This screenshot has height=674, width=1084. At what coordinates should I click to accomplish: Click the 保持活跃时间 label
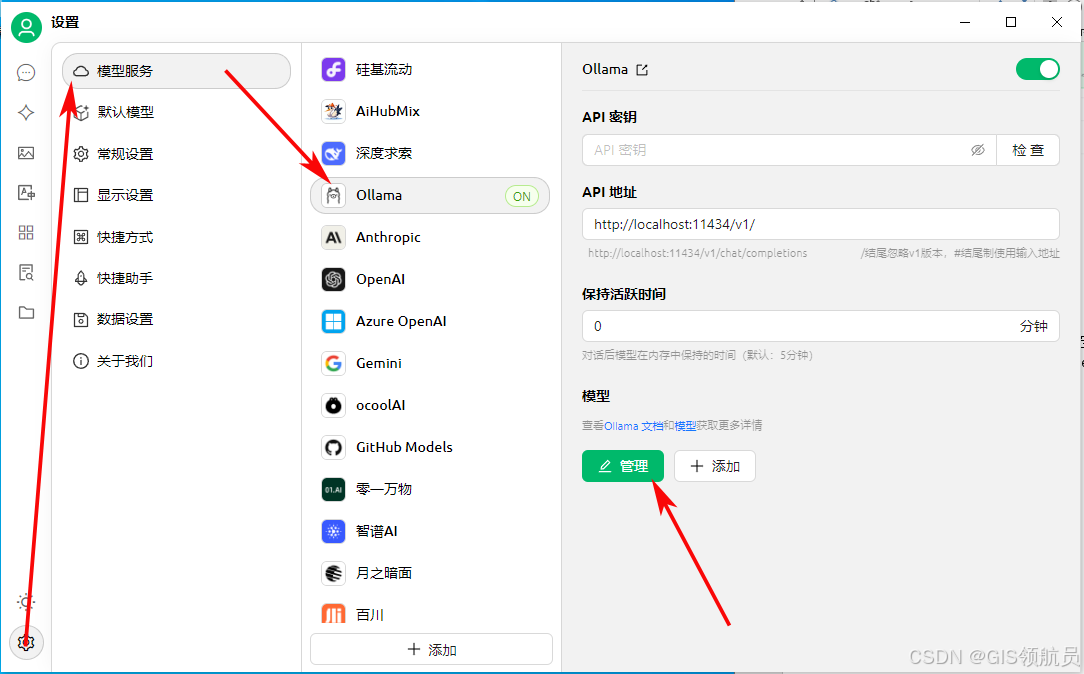624,294
